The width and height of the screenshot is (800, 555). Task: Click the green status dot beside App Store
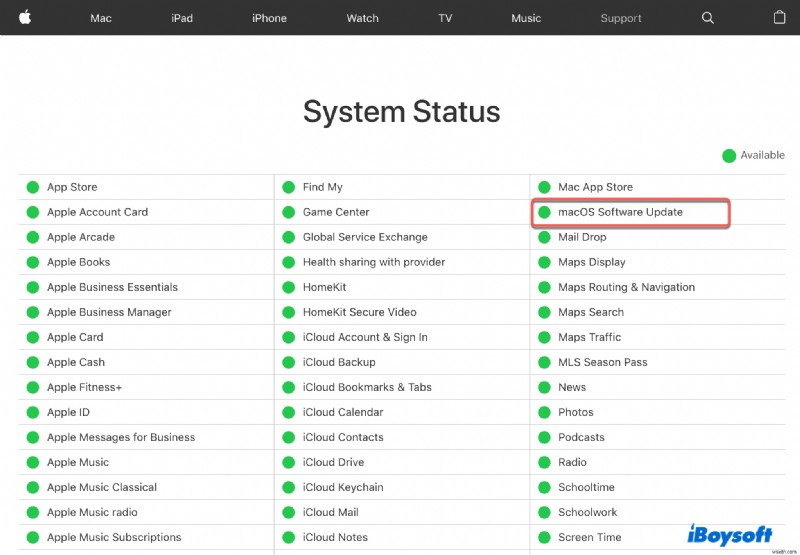pos(33,187)
